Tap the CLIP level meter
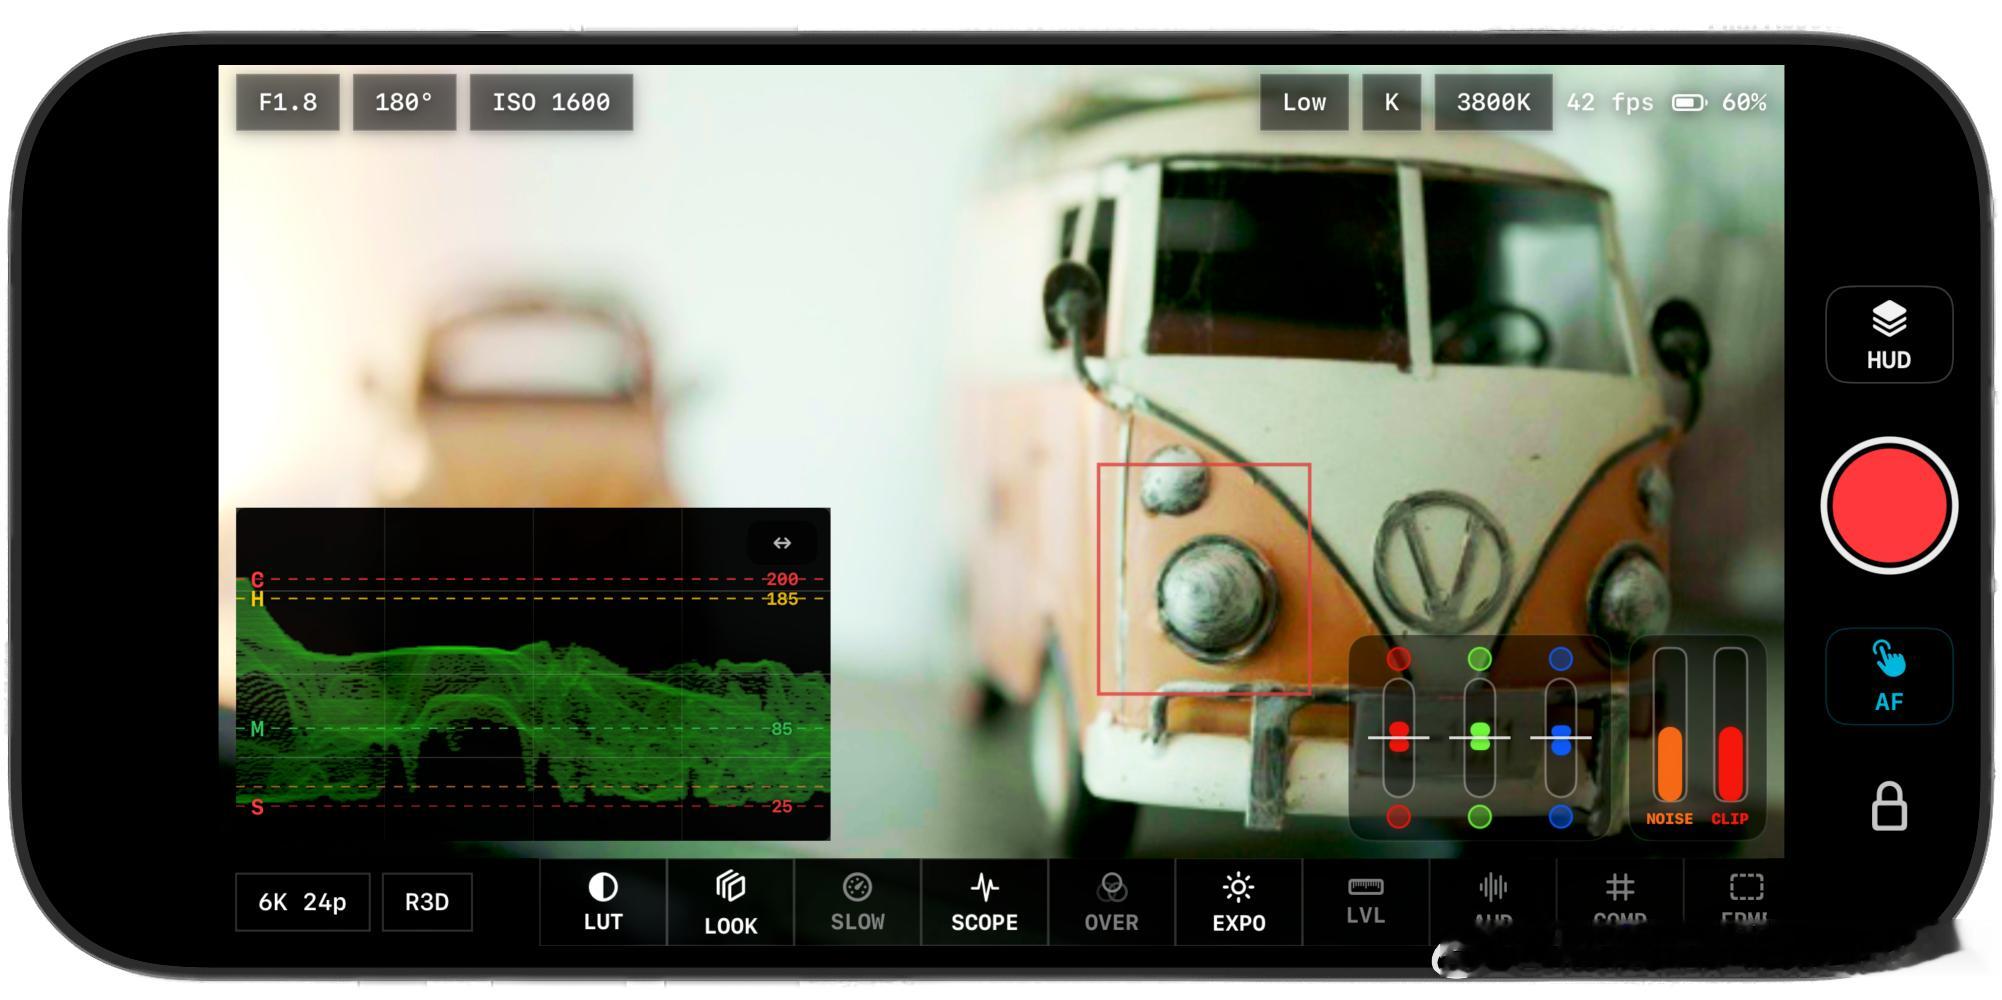Viewport: 2002px width, 1000px height. point(1730,725)
